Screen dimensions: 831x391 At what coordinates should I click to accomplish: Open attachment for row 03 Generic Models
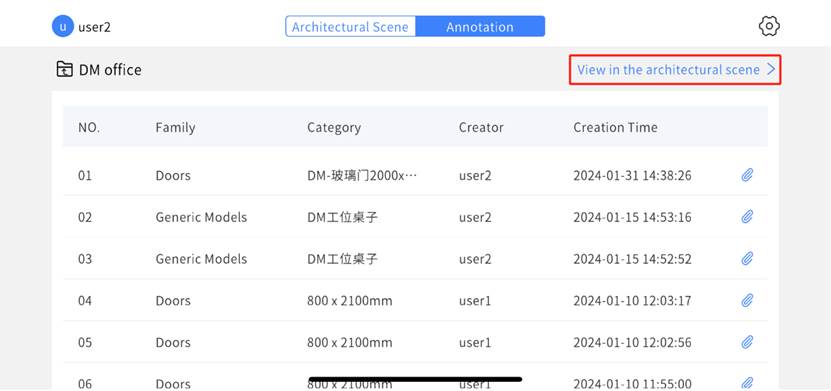coord(747,259)
